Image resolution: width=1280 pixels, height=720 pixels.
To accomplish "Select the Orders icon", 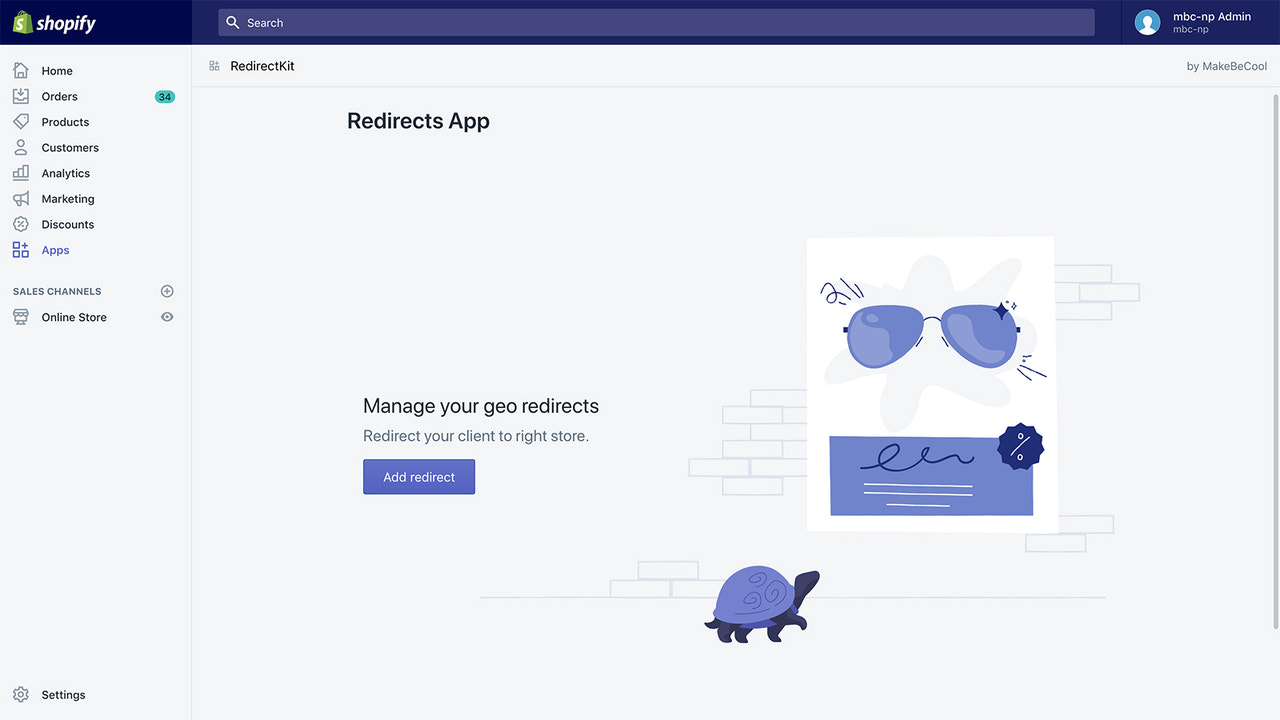I will point(20,96).
